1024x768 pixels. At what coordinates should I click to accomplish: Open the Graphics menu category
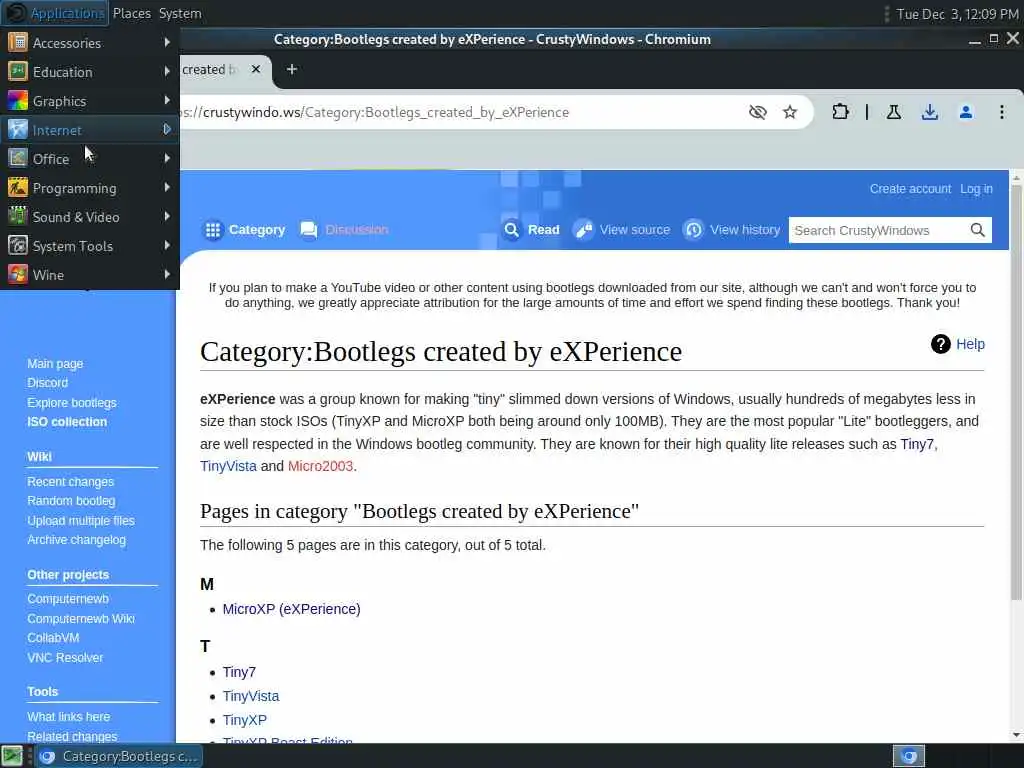point(90,101)
